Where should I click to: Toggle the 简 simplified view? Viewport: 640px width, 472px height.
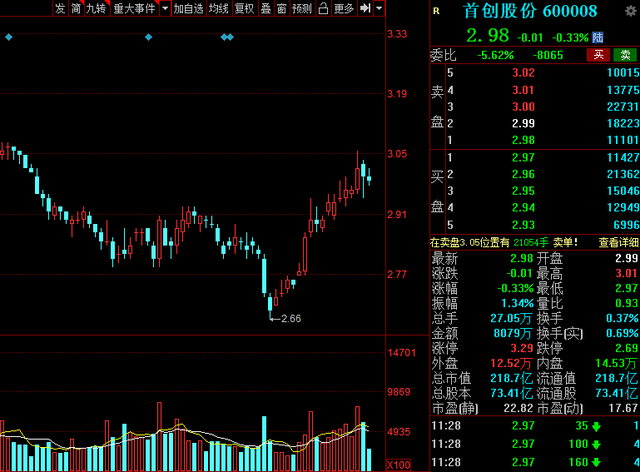tap(76, 9)
